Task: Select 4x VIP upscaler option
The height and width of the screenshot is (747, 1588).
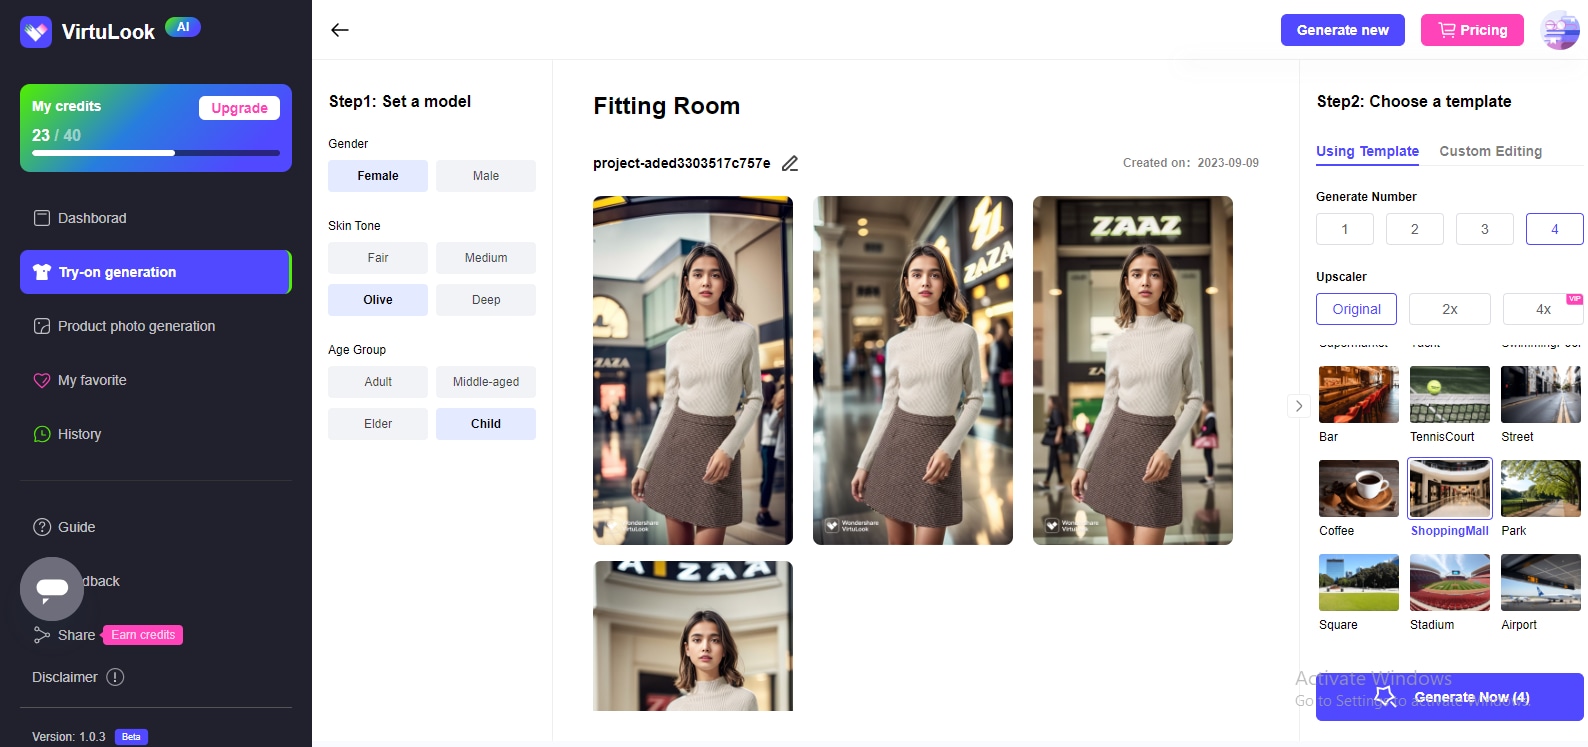Action: pyautogui.click(x=1543, y=309)
